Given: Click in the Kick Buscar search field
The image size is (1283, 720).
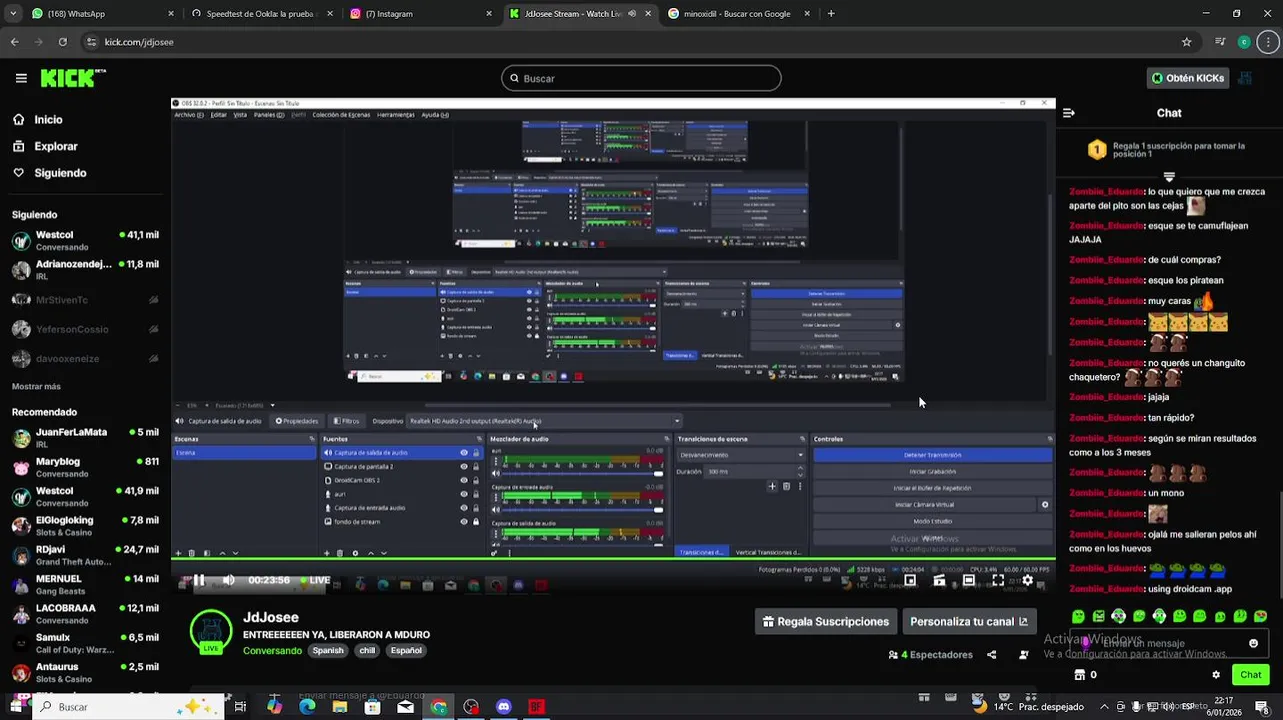Looking at the screenshot, I should tap(641, 78).
